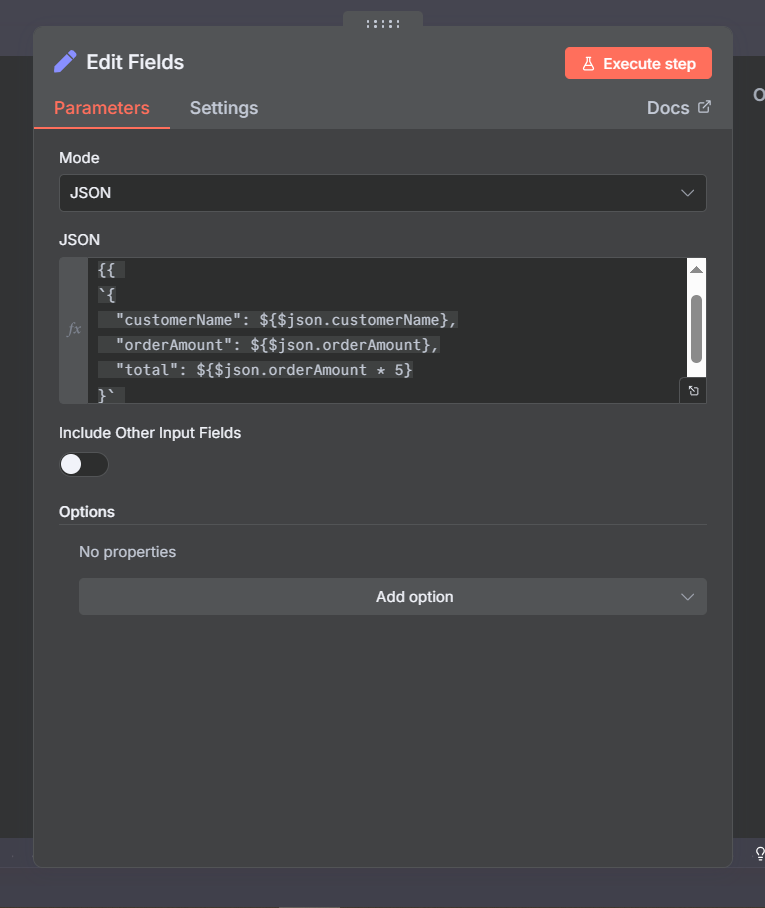Click the Edit Fields node title
Viewport: 765px width, 908px height.
point(135,62)
